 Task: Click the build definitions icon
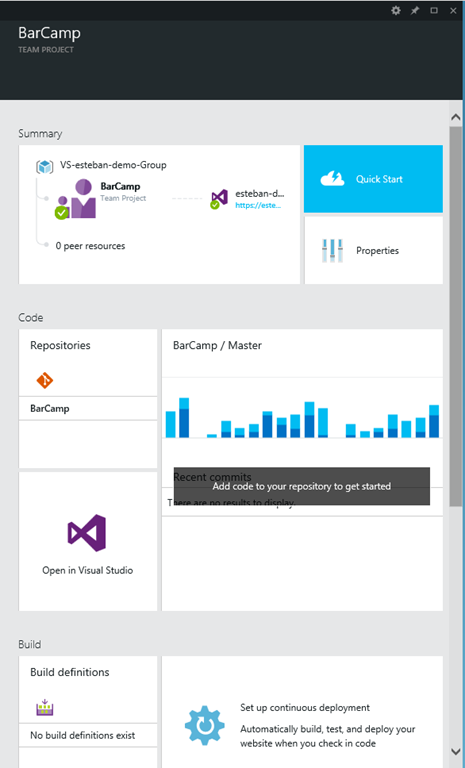[45, 707]
